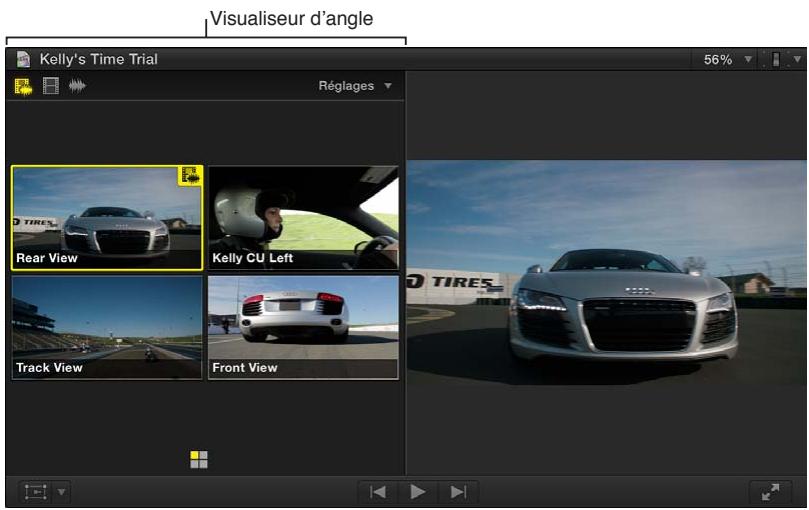Click the angle bank grid indicator
Viewport: 809px width, 510px height.
(x=199, y=459)
